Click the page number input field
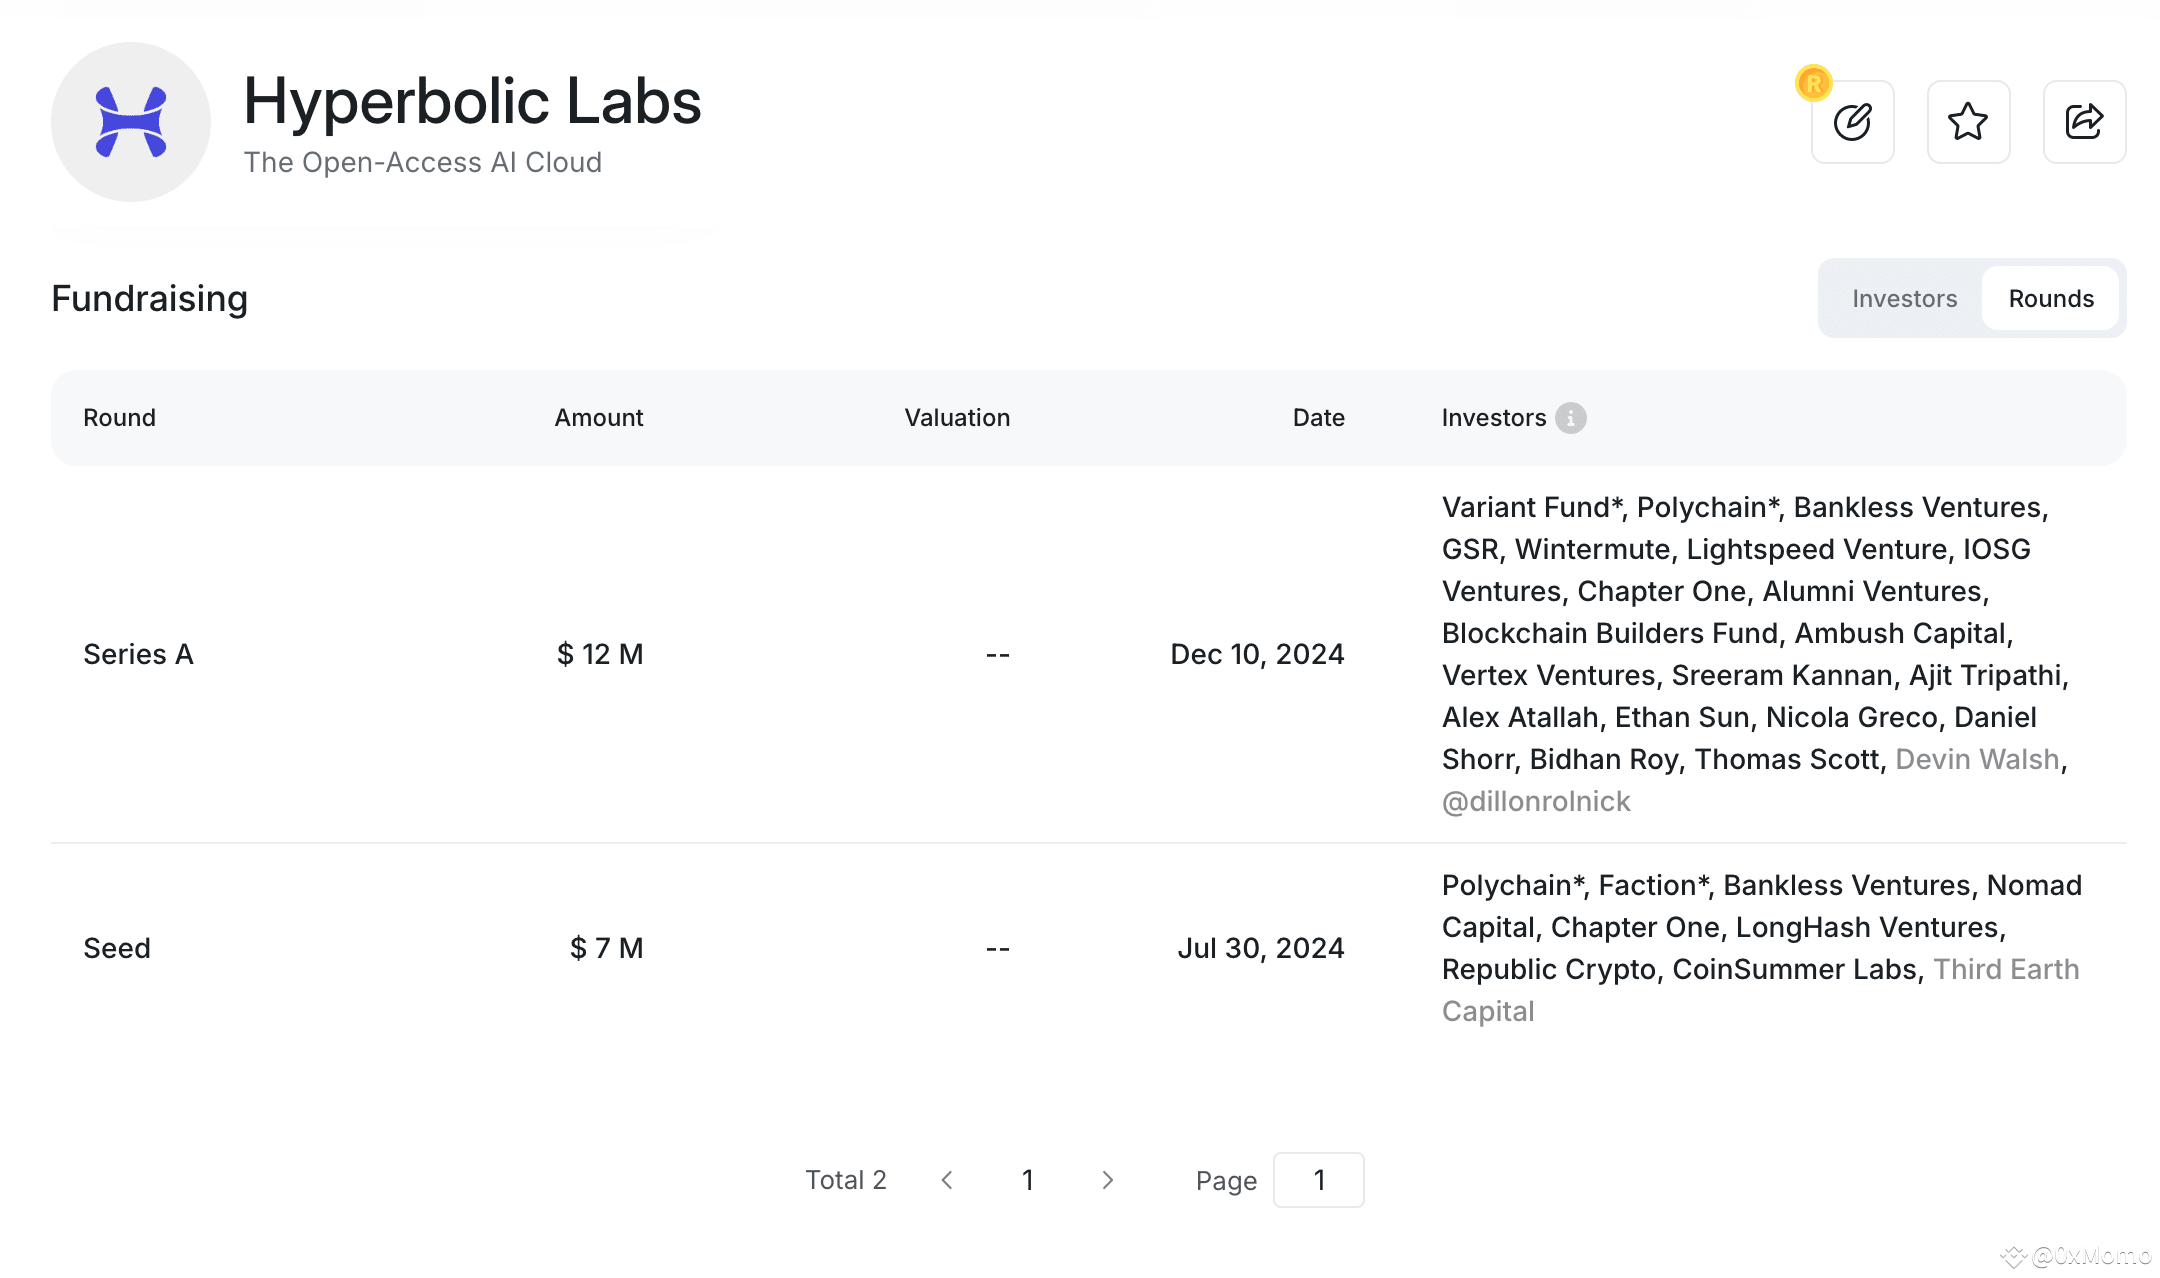This screenshot has width=2160, height=1278. point(1318,1180)
